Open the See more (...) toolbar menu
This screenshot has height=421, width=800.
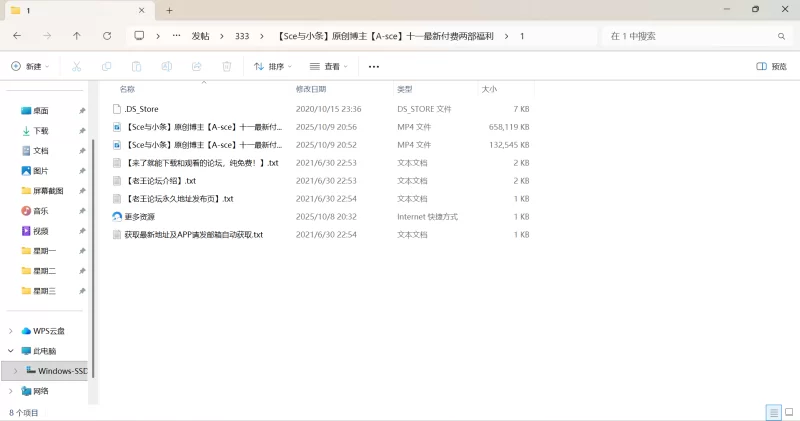(374, 66)
